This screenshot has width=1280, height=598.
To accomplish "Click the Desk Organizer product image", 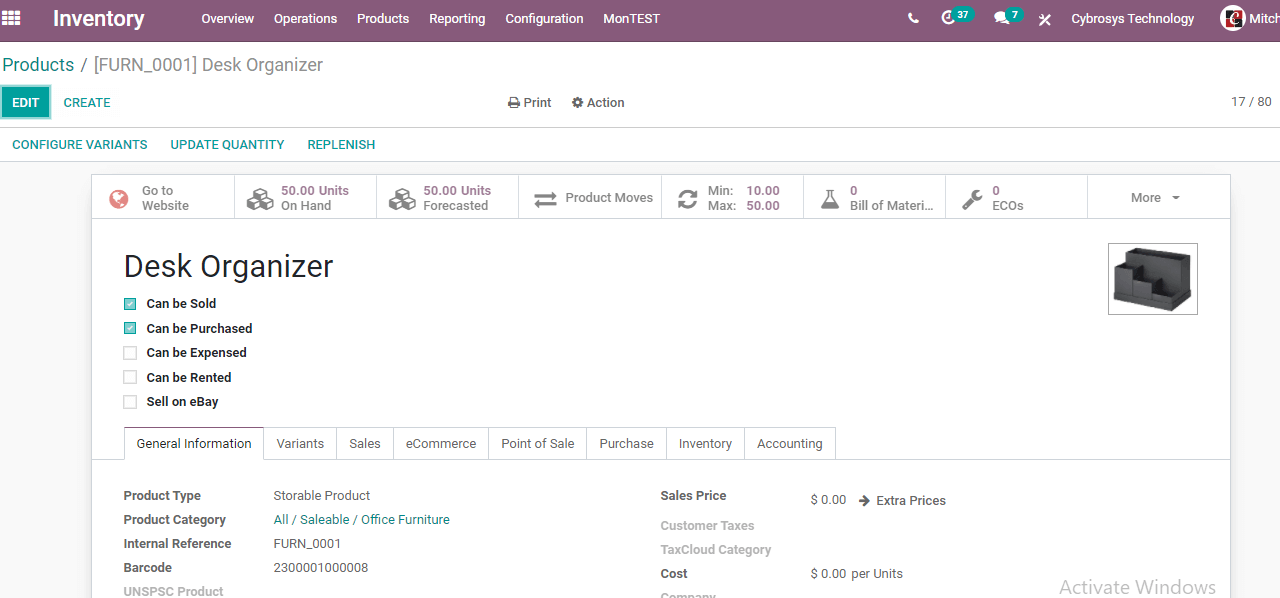I will point(1153,279).
